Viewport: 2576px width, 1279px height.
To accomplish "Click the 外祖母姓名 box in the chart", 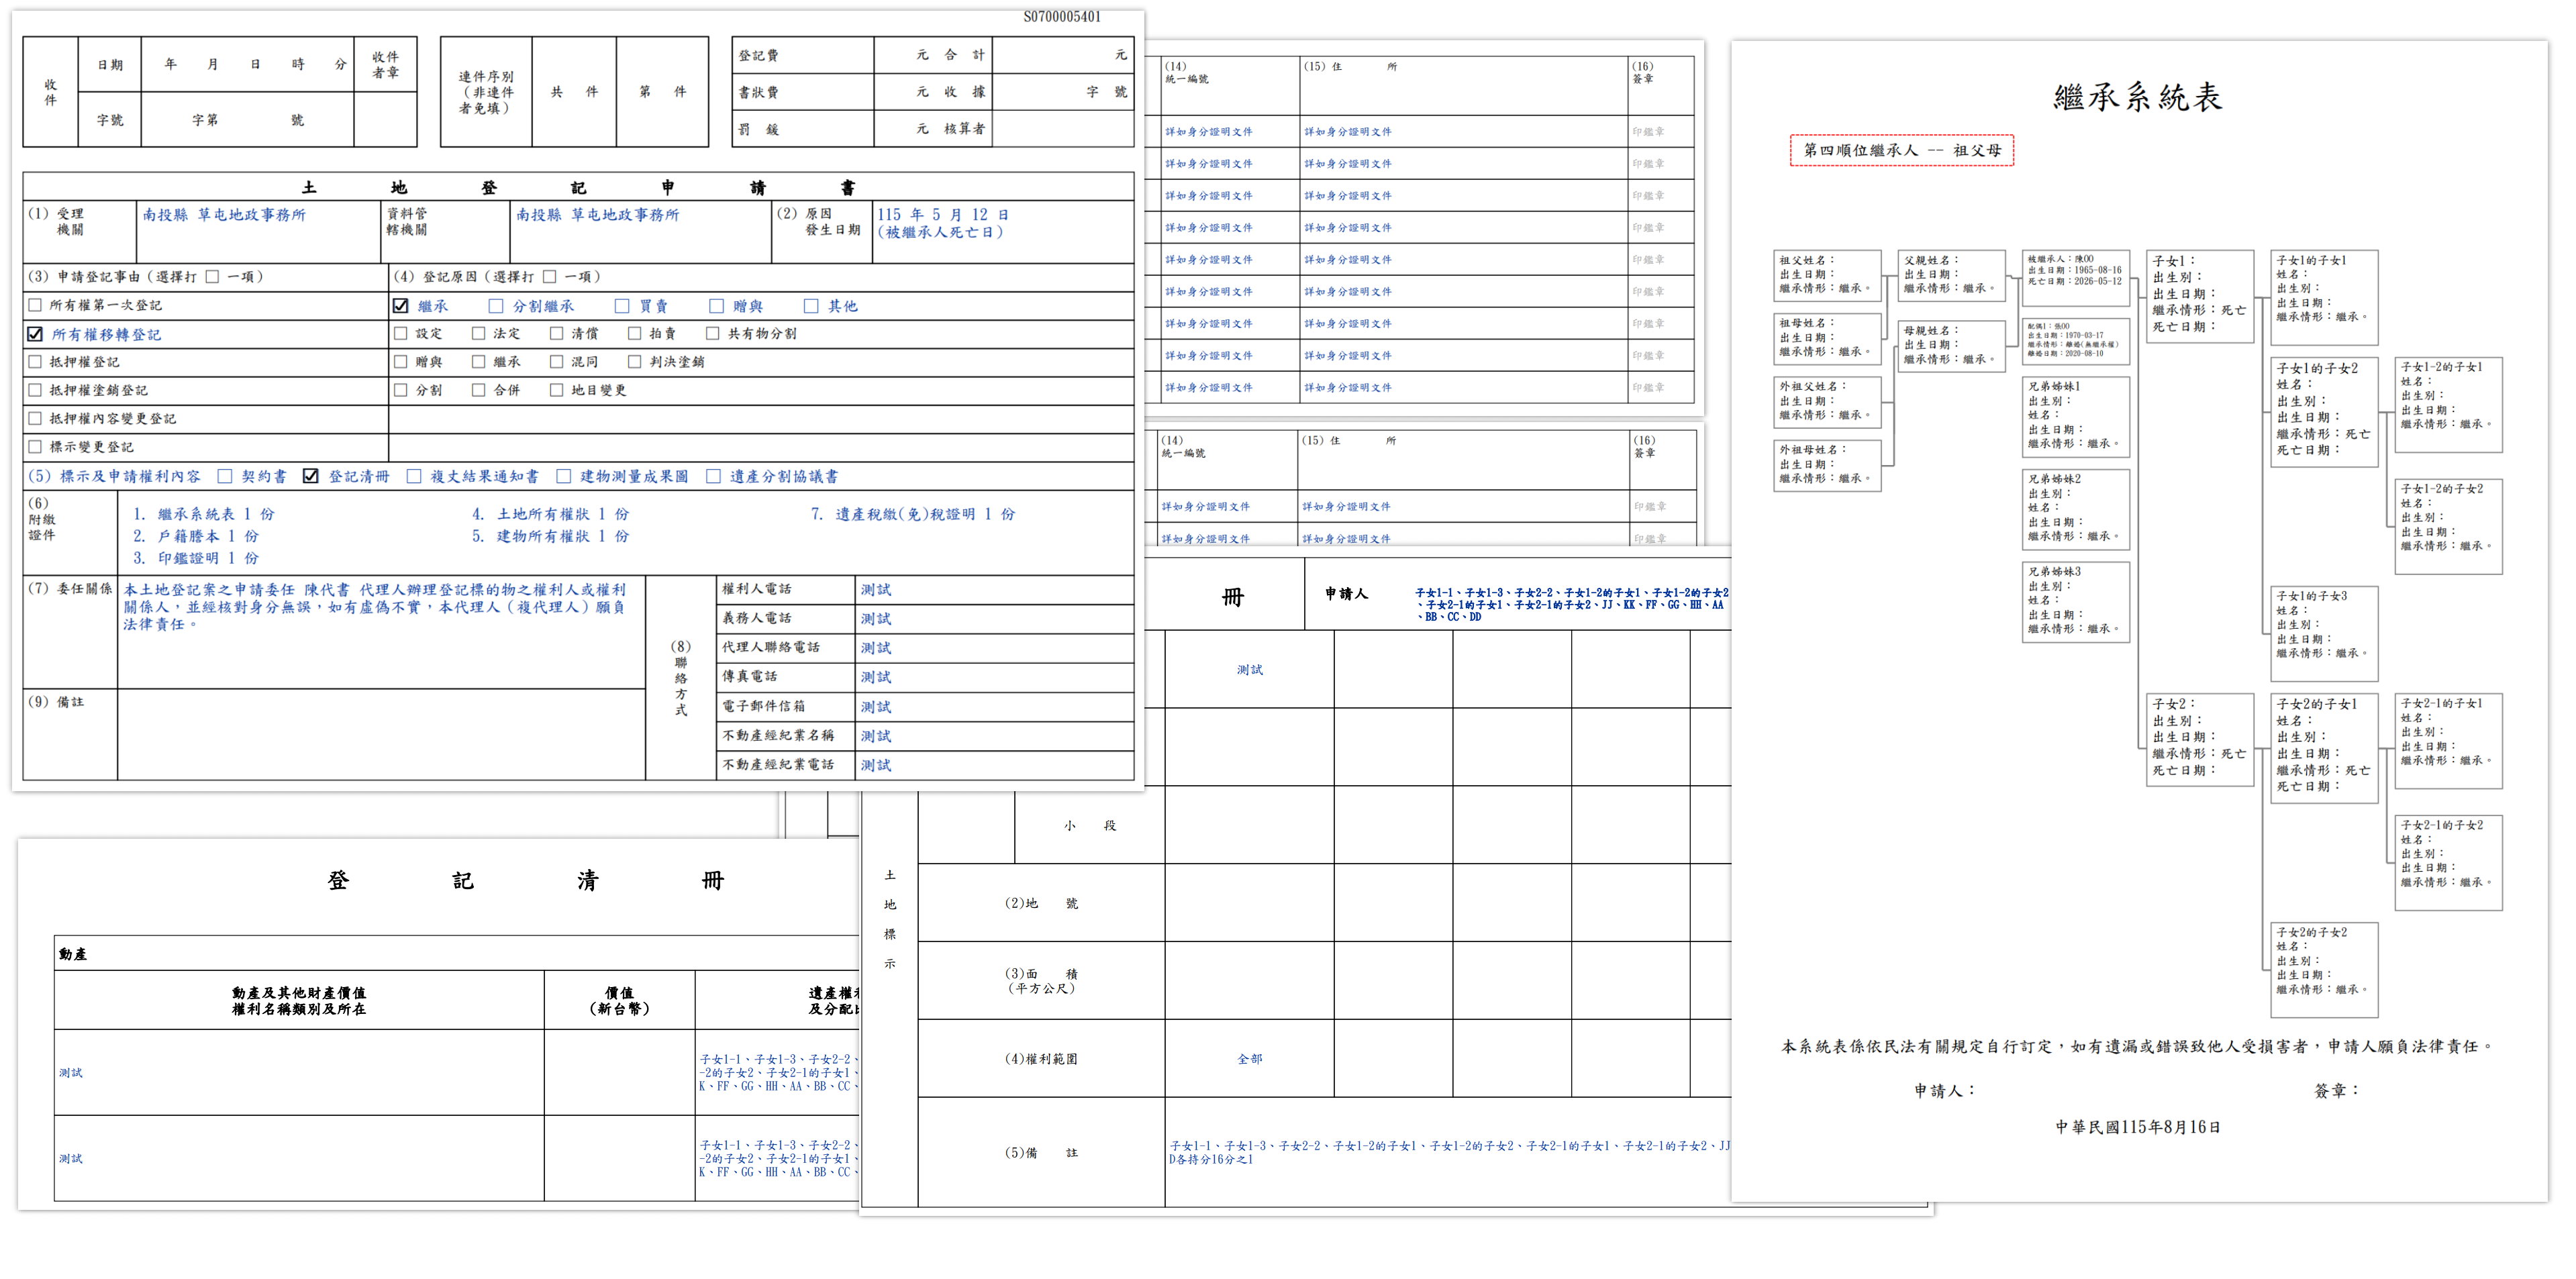I will click(x=1827, y=465).
